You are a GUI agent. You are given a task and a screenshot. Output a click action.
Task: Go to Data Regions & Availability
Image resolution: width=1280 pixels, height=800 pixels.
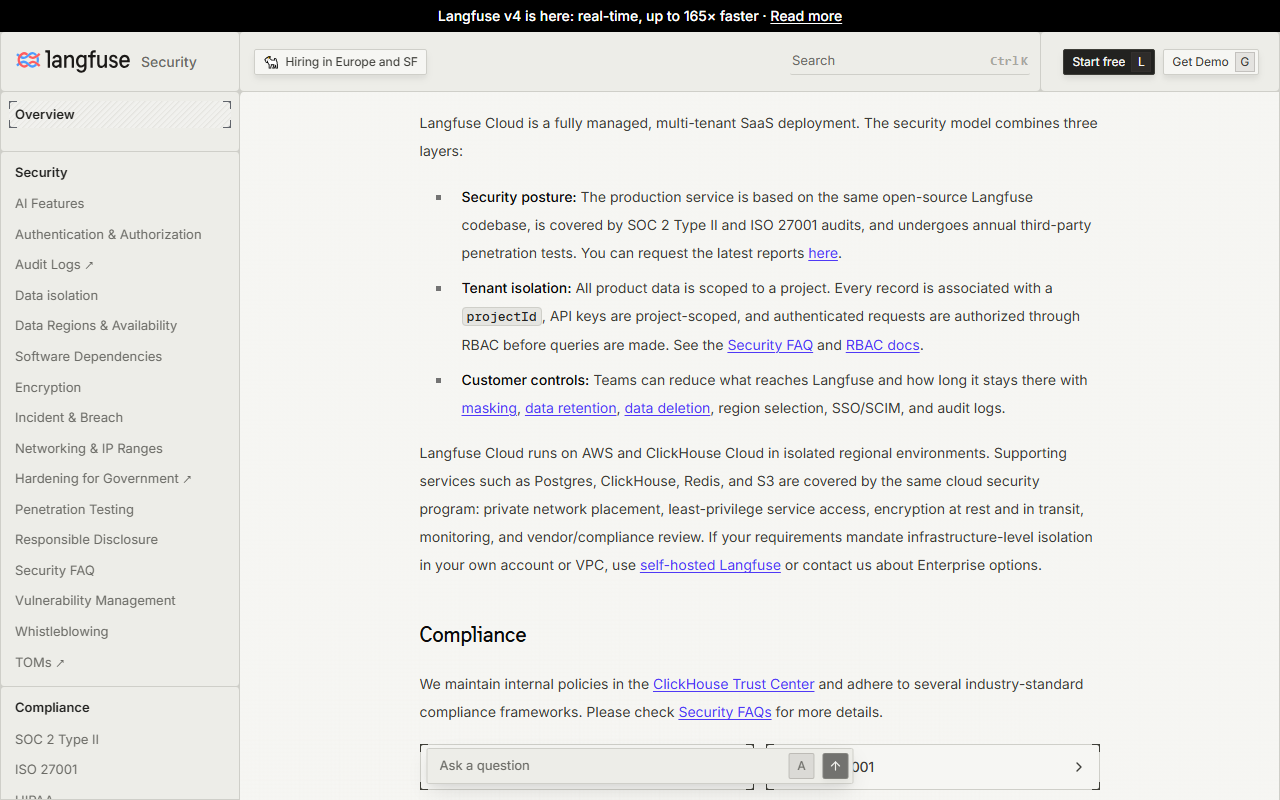tap(96, 326)
